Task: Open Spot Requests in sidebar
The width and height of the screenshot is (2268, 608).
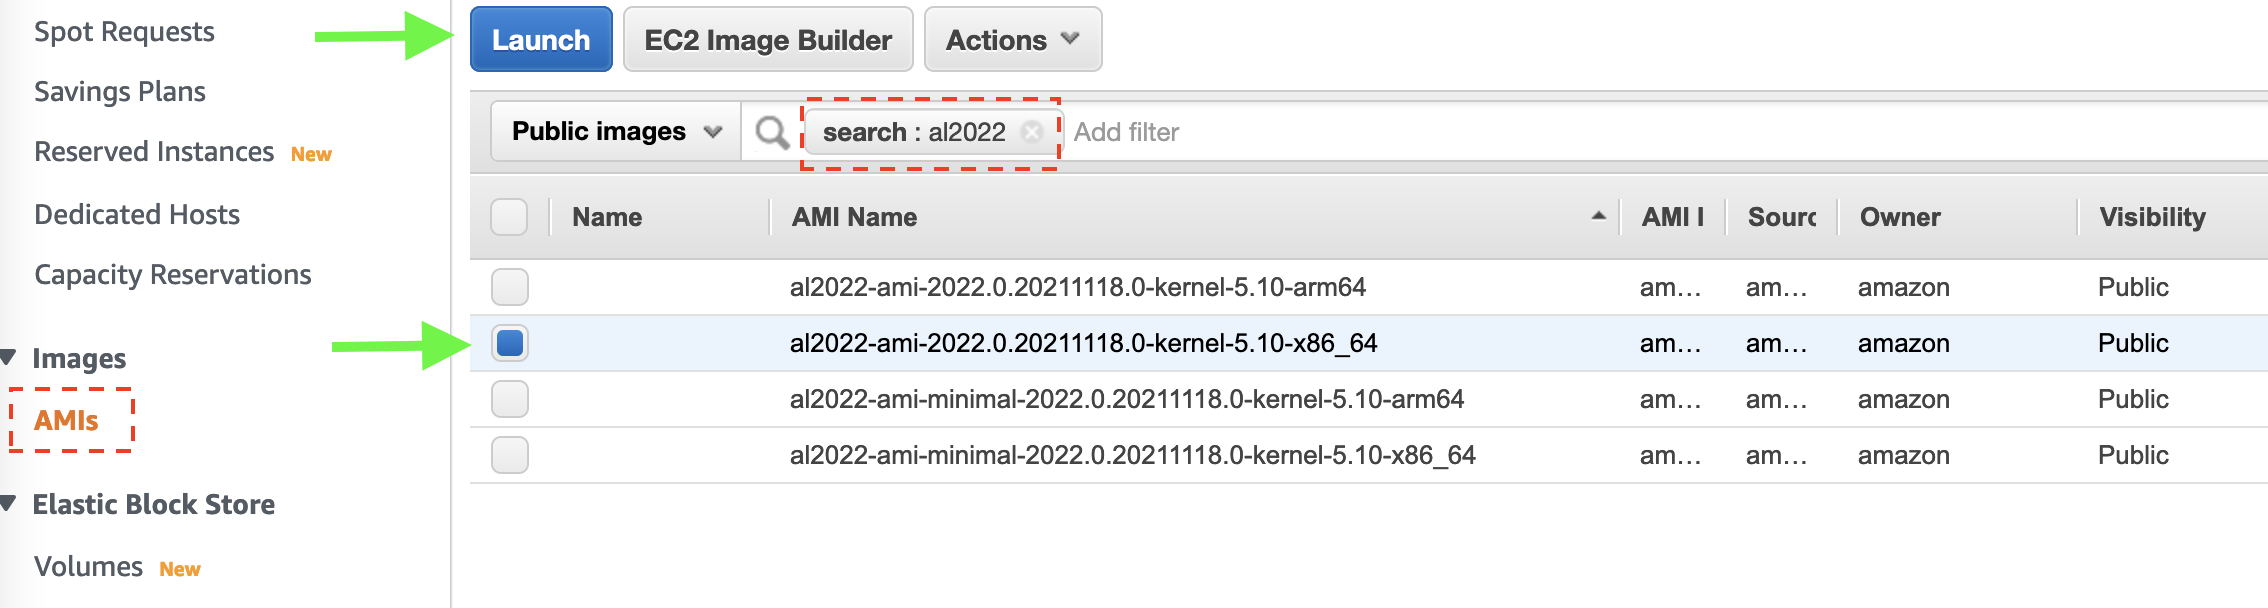Action: pyautogui.click(x=124, y=32)
